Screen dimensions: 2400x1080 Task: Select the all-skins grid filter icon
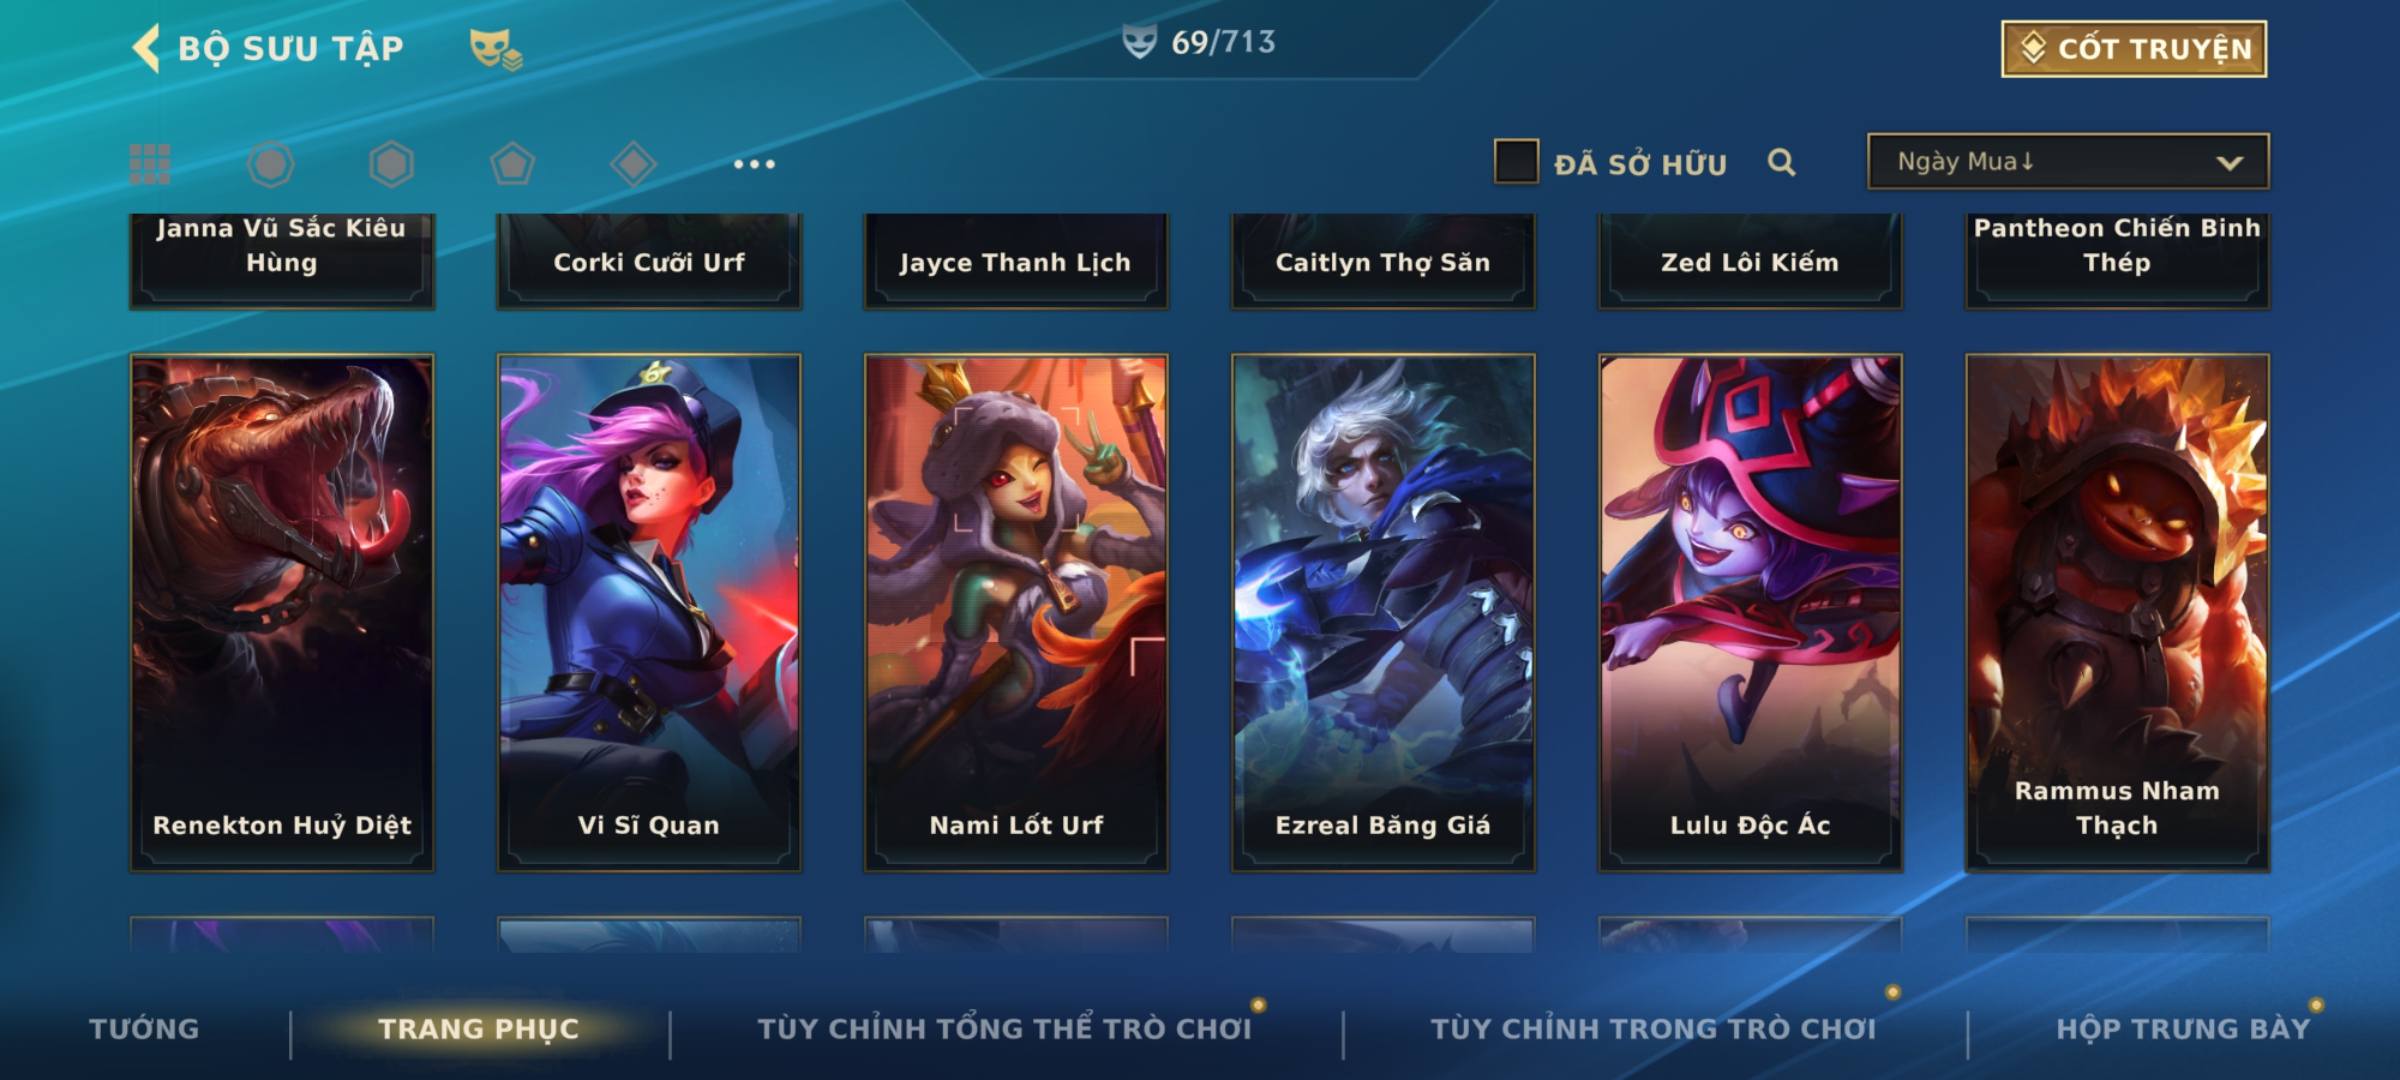click(x=150, y=164)
